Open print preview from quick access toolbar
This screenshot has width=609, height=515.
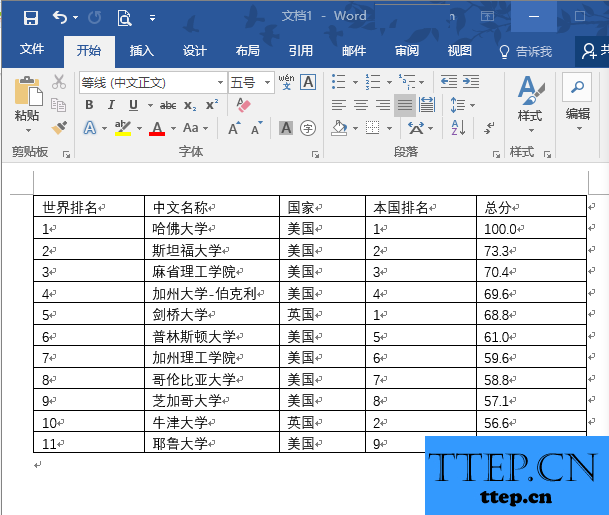coord(124,18)
